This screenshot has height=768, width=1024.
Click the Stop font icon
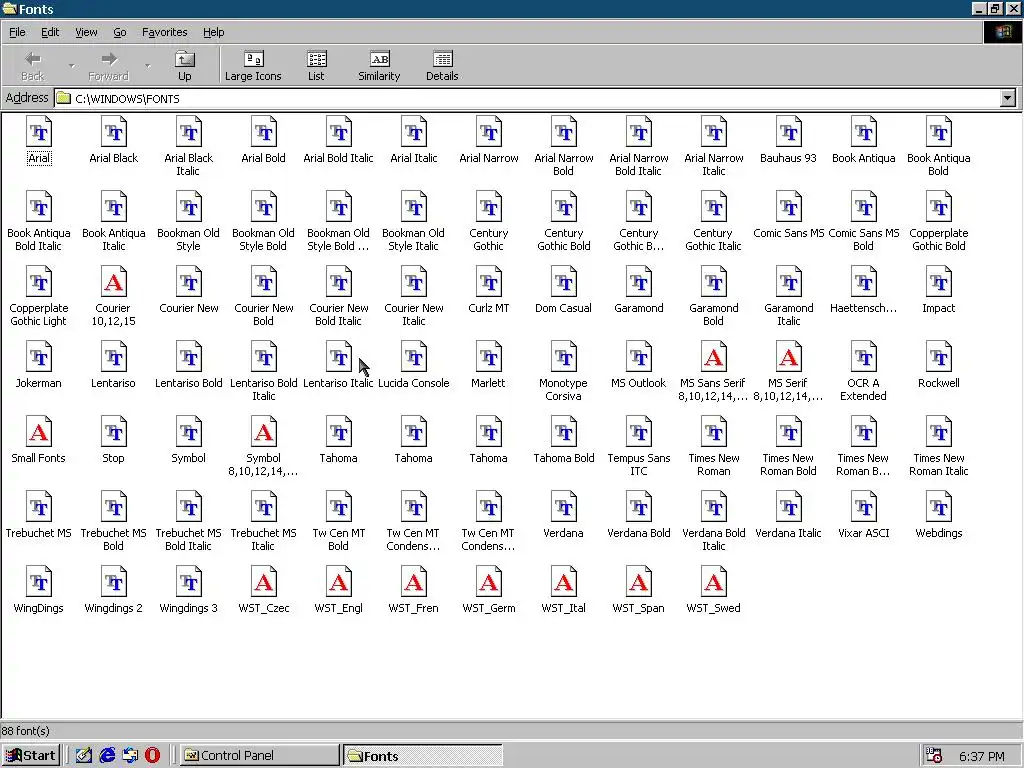[114, 433]
